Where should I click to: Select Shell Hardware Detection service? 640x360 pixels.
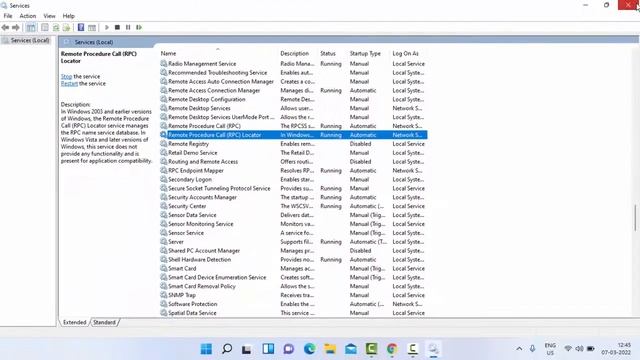coord(293,260)
